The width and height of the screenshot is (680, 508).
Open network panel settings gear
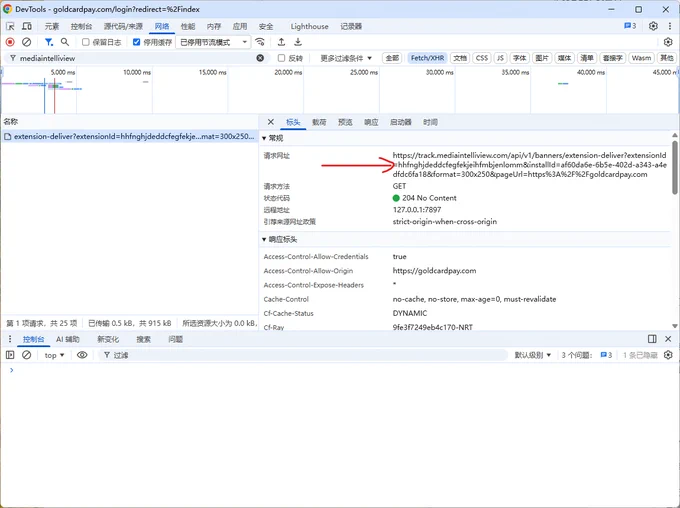(x=668, y=42)
